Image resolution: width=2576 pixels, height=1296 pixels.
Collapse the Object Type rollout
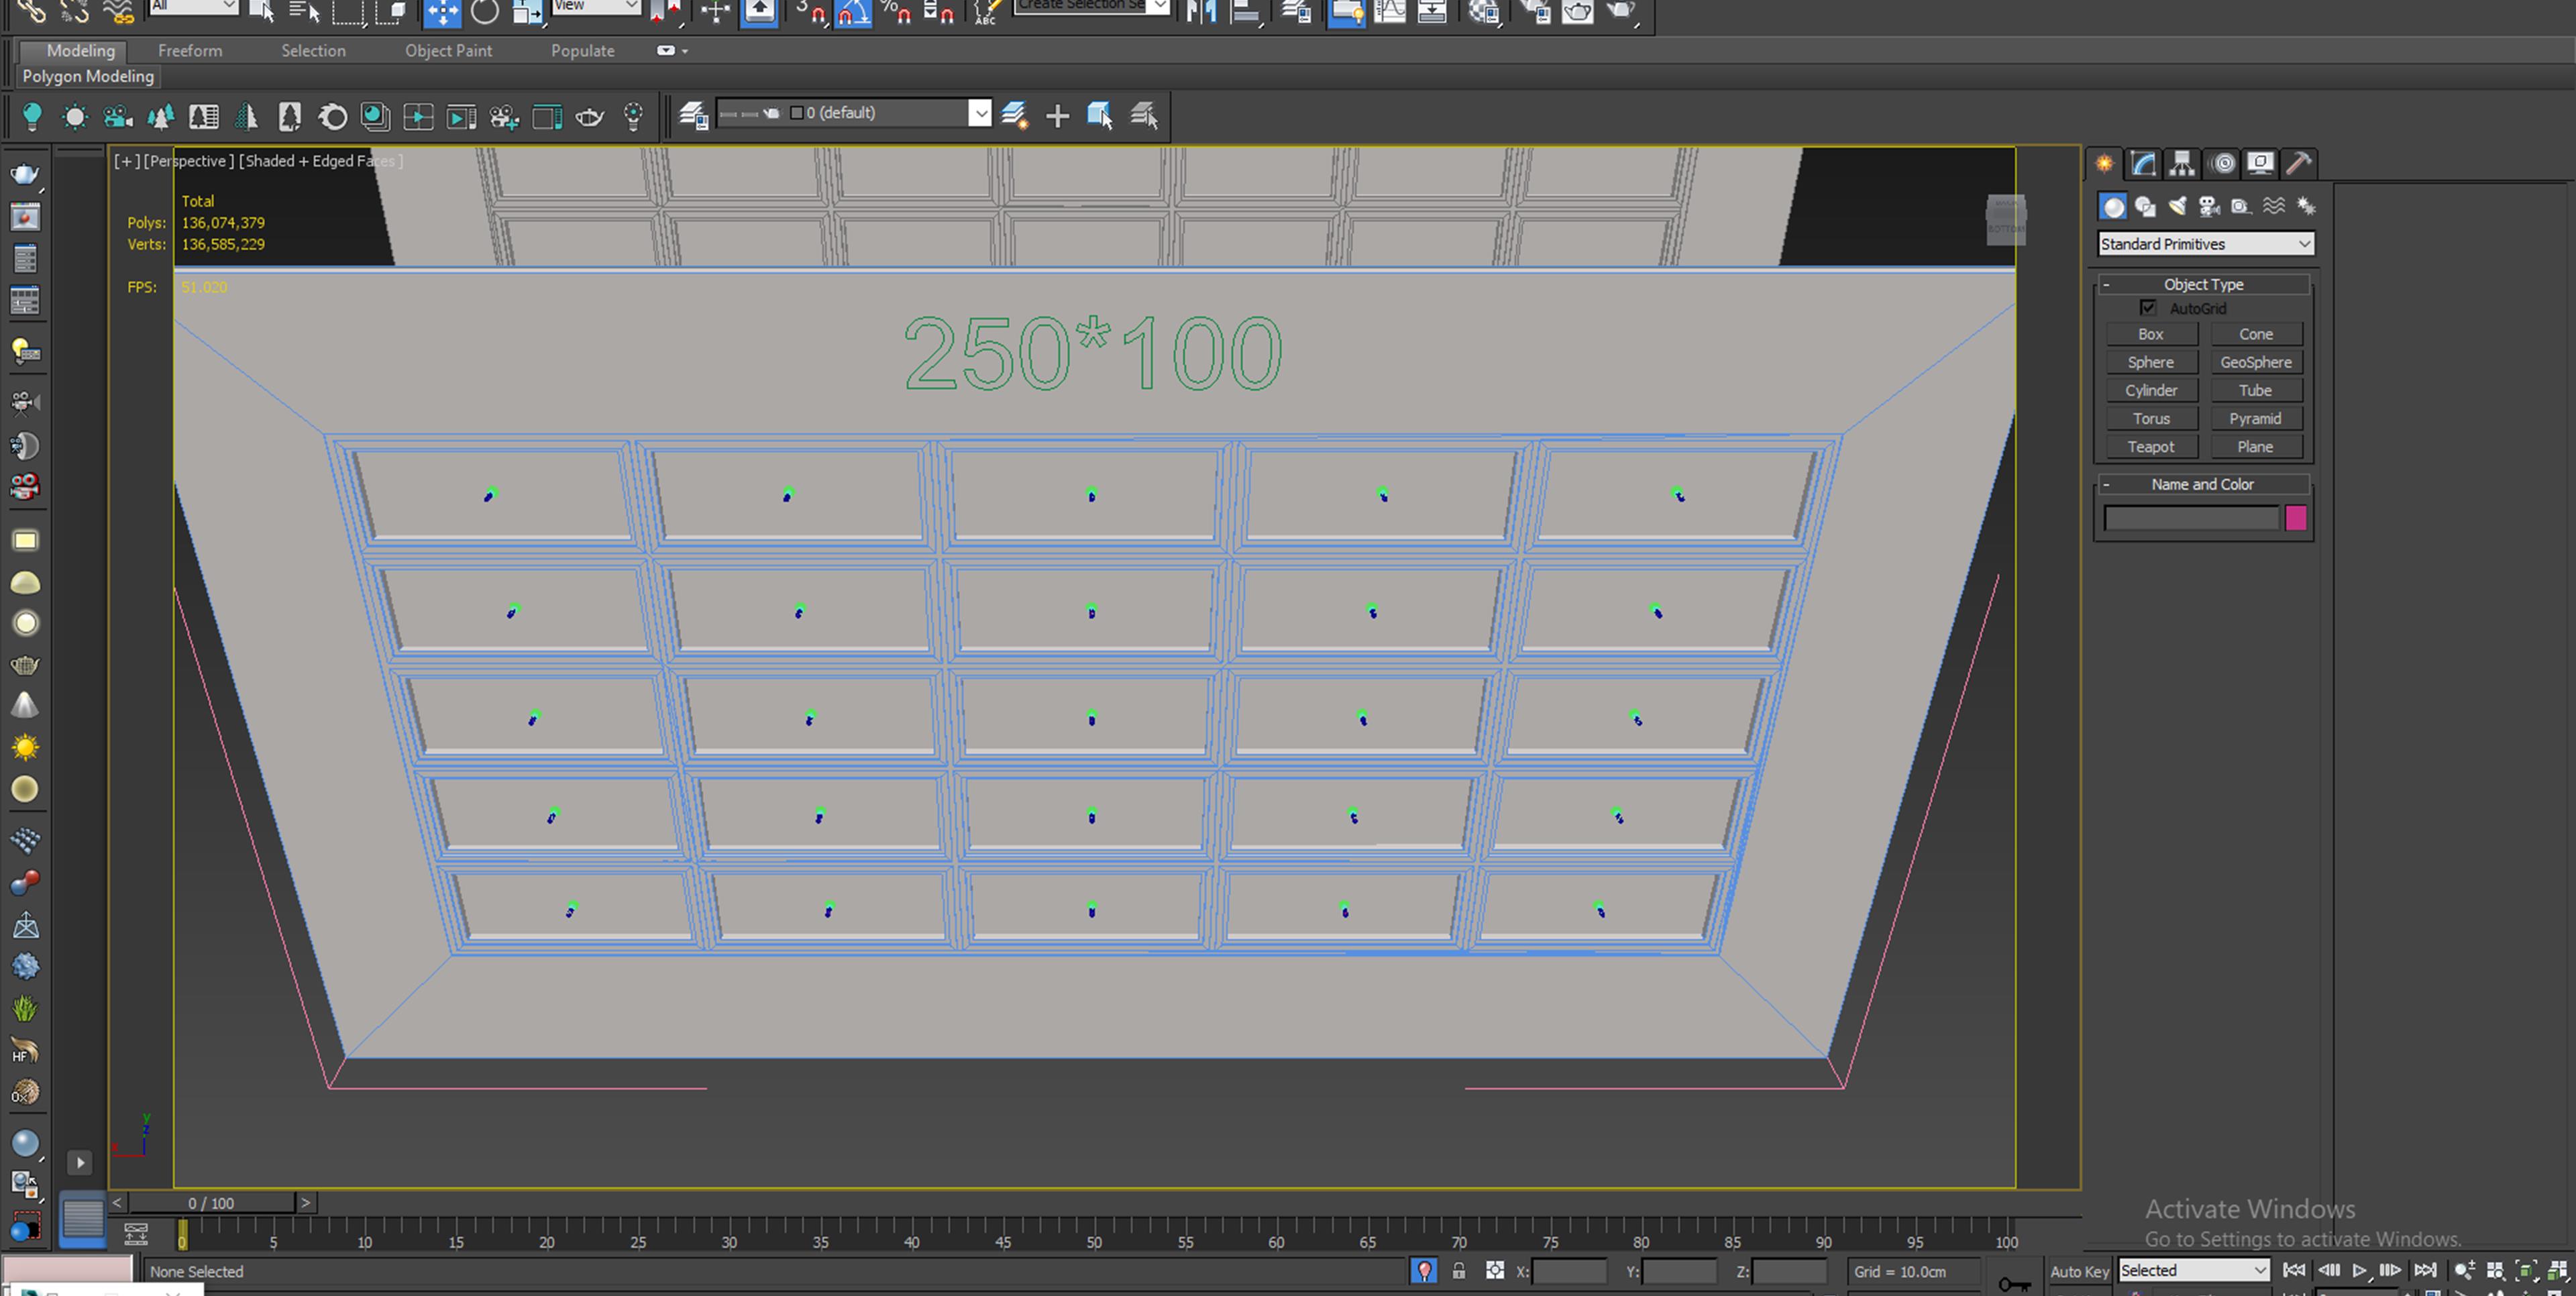[2203, 285]
